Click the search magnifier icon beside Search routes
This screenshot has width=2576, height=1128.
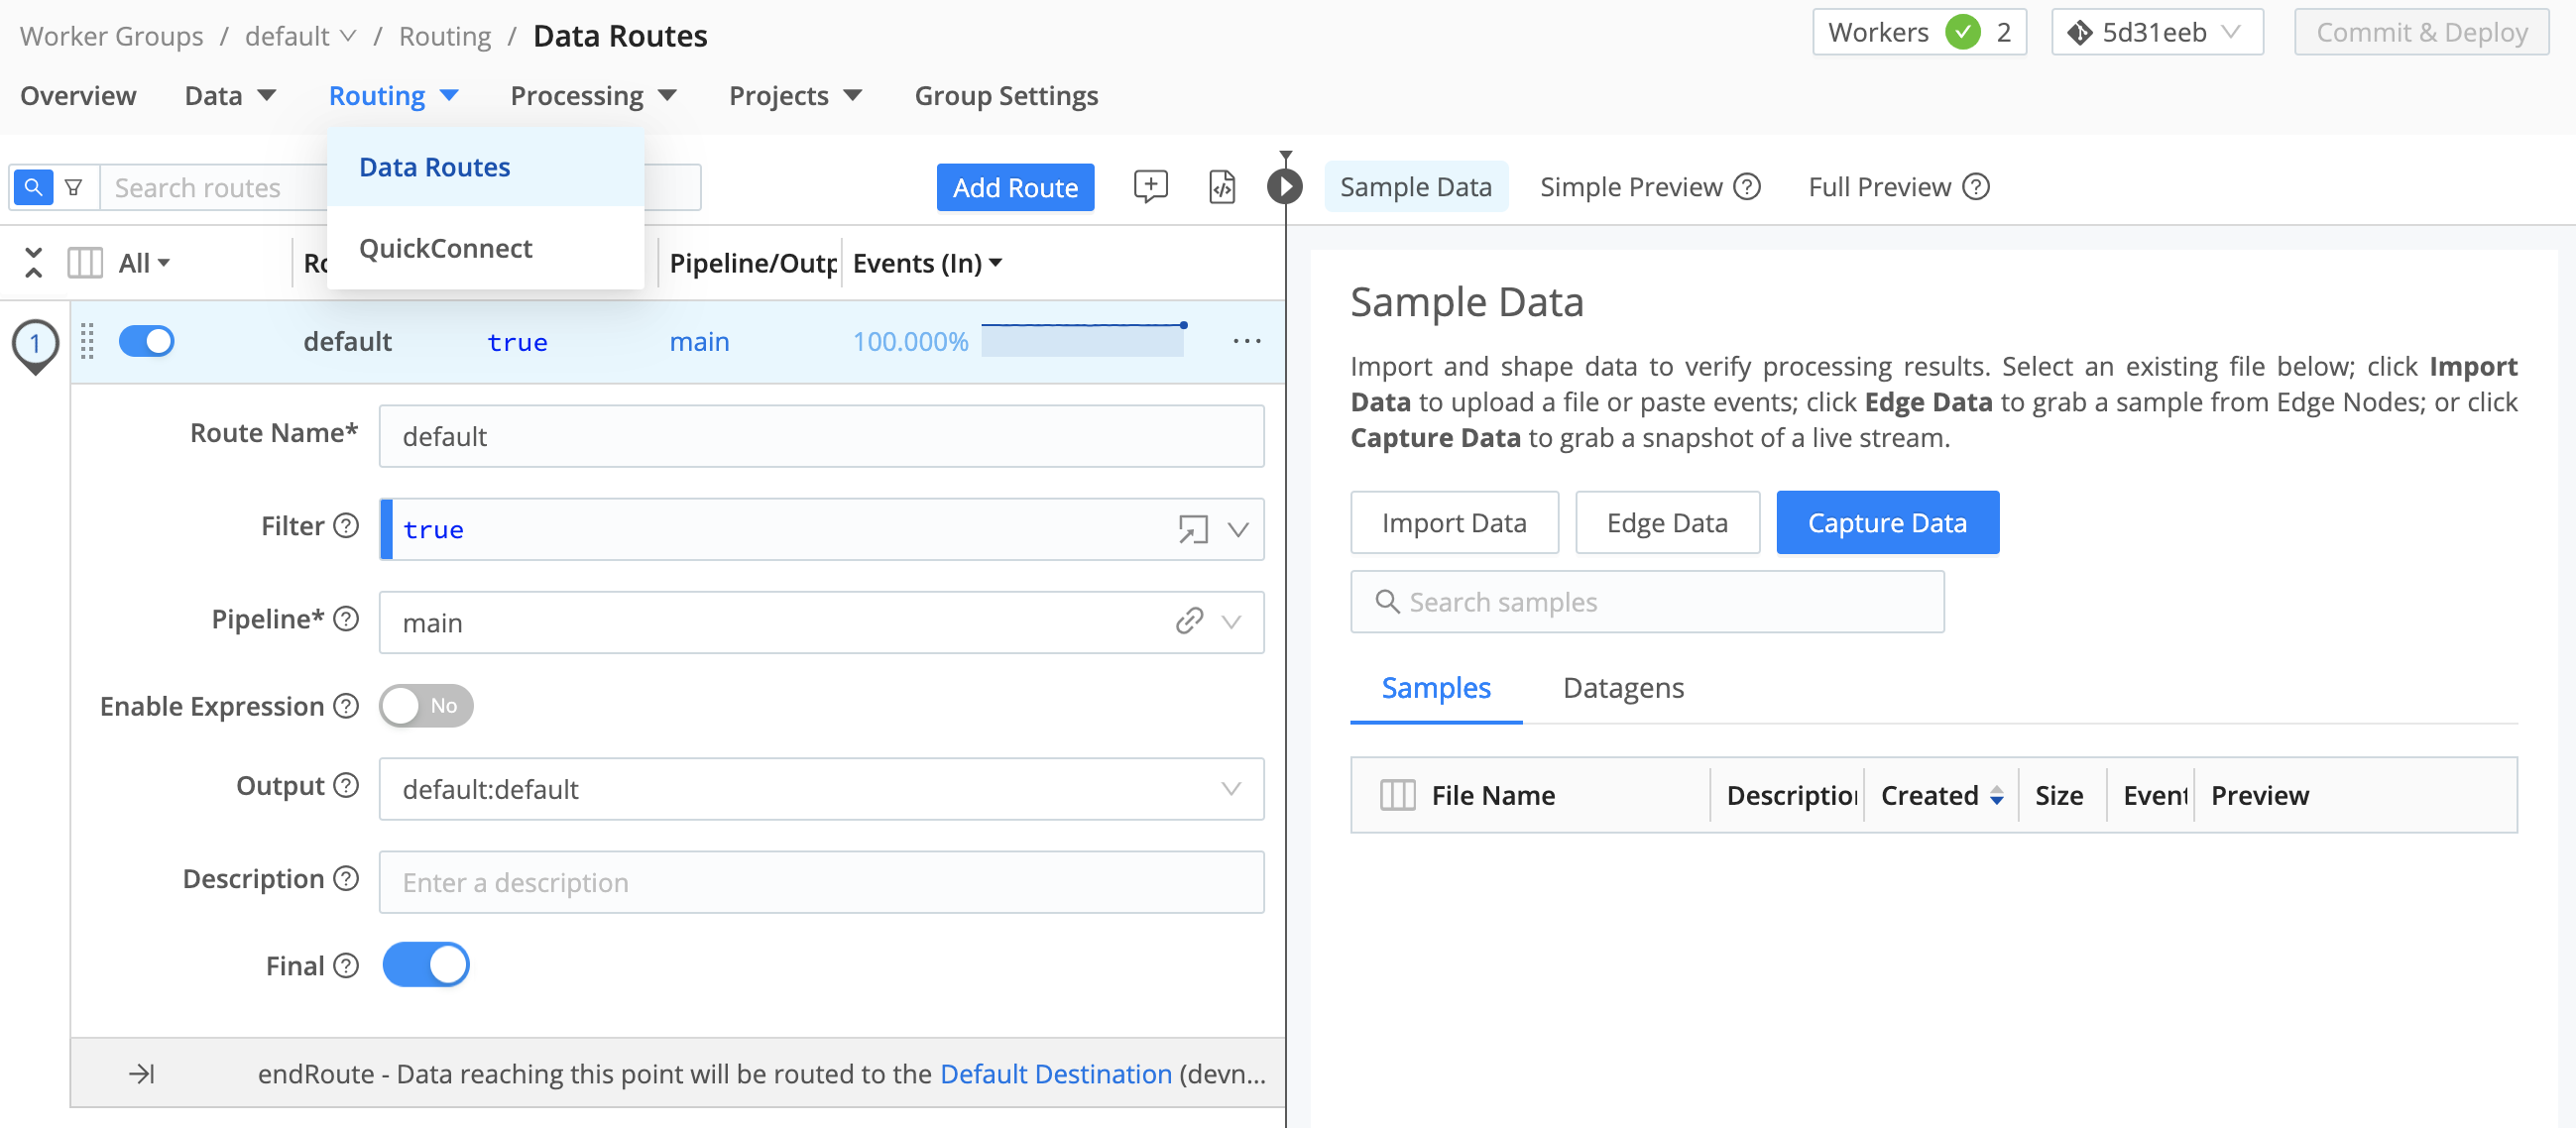pyautogui.click(x=33, y=187)
